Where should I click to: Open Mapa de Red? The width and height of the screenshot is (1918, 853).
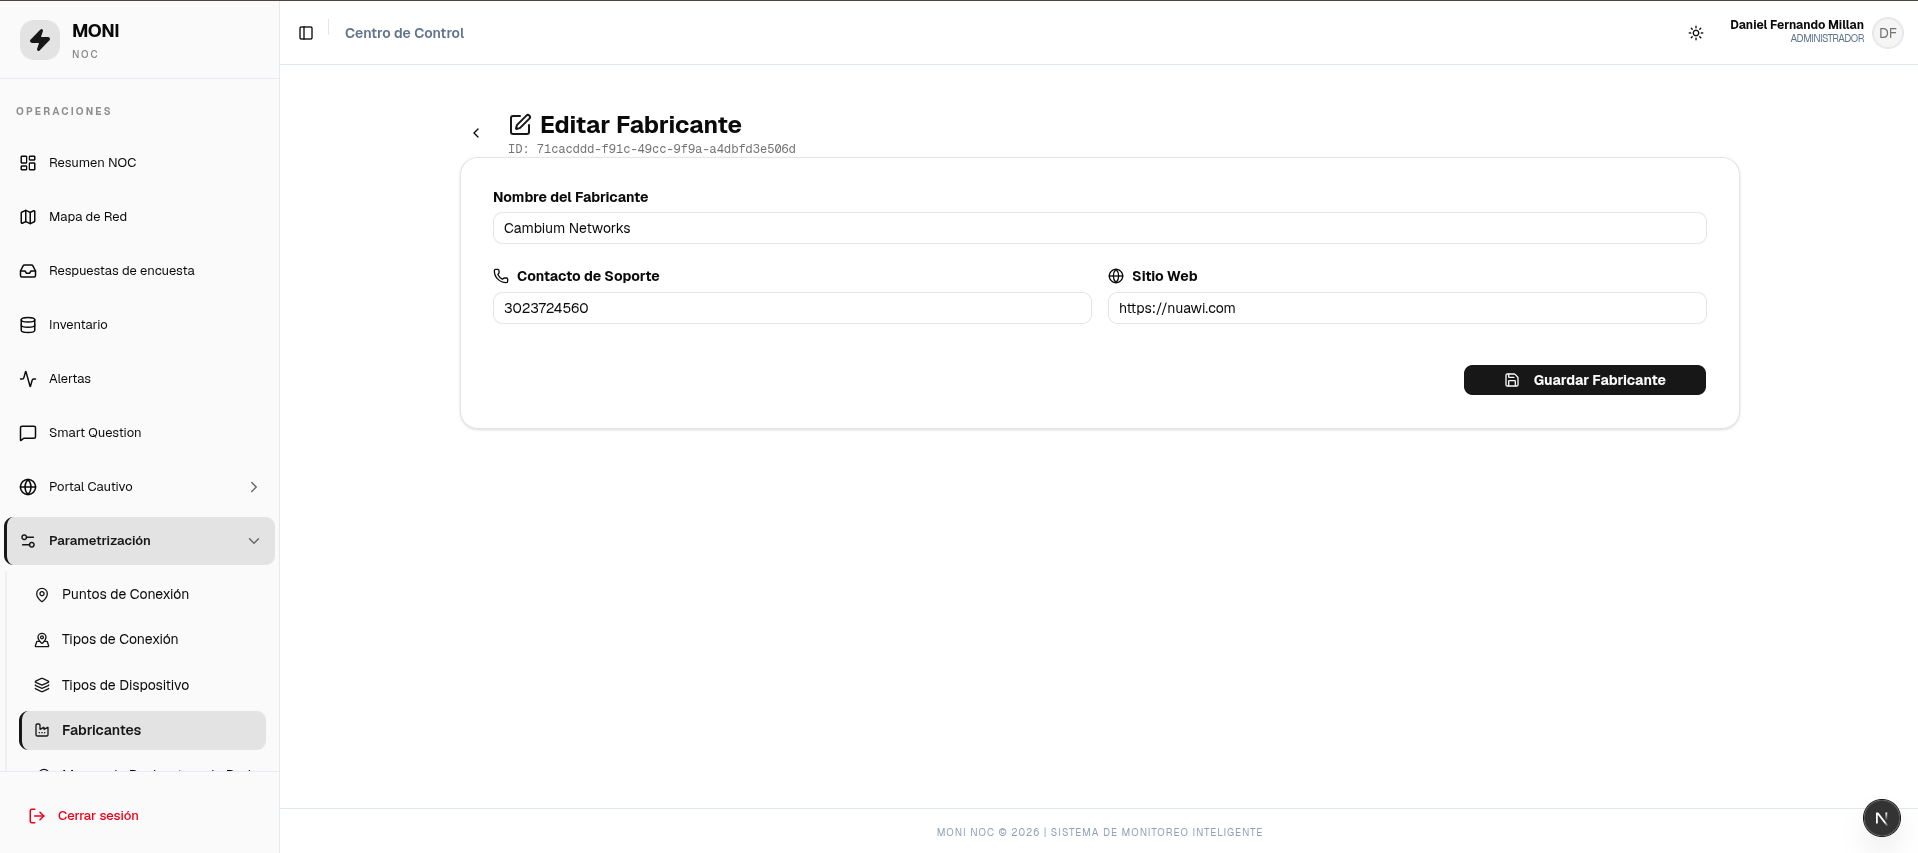click(x=140, y=217)
